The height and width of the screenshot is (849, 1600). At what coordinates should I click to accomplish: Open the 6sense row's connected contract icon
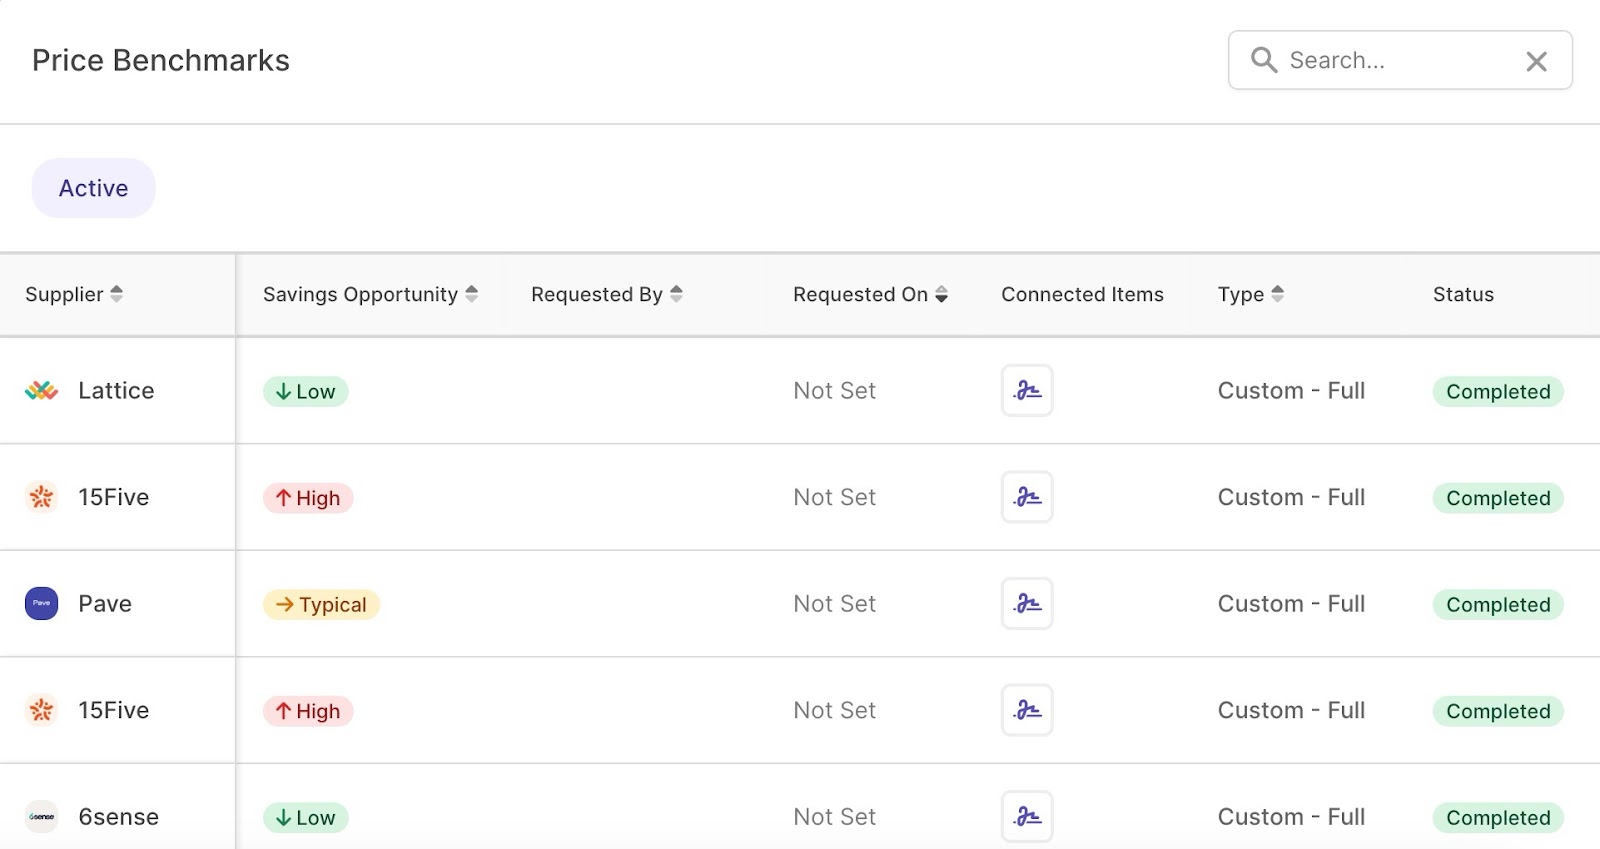1027,816
